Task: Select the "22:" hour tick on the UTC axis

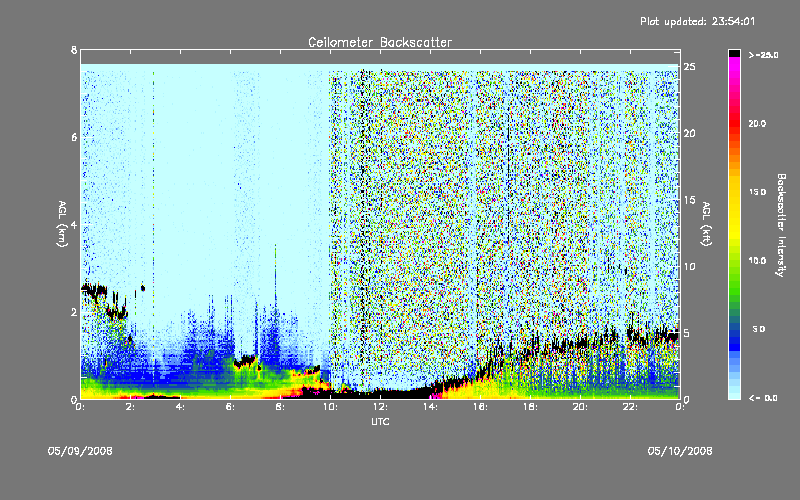Action: (631, 407)
